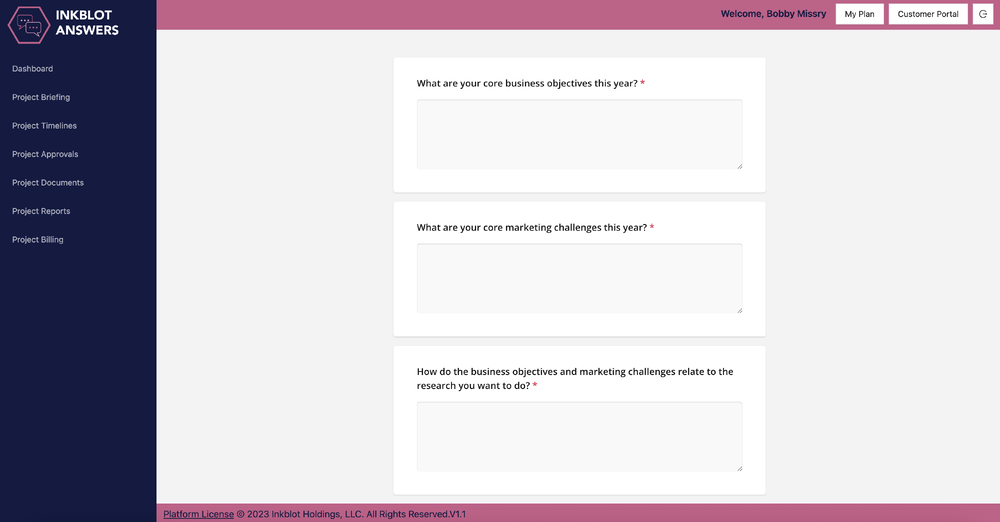Click the Inkblot Answers hexagon logo
The height and width of the screenshot is (522, 1000).
coord(29,24)
